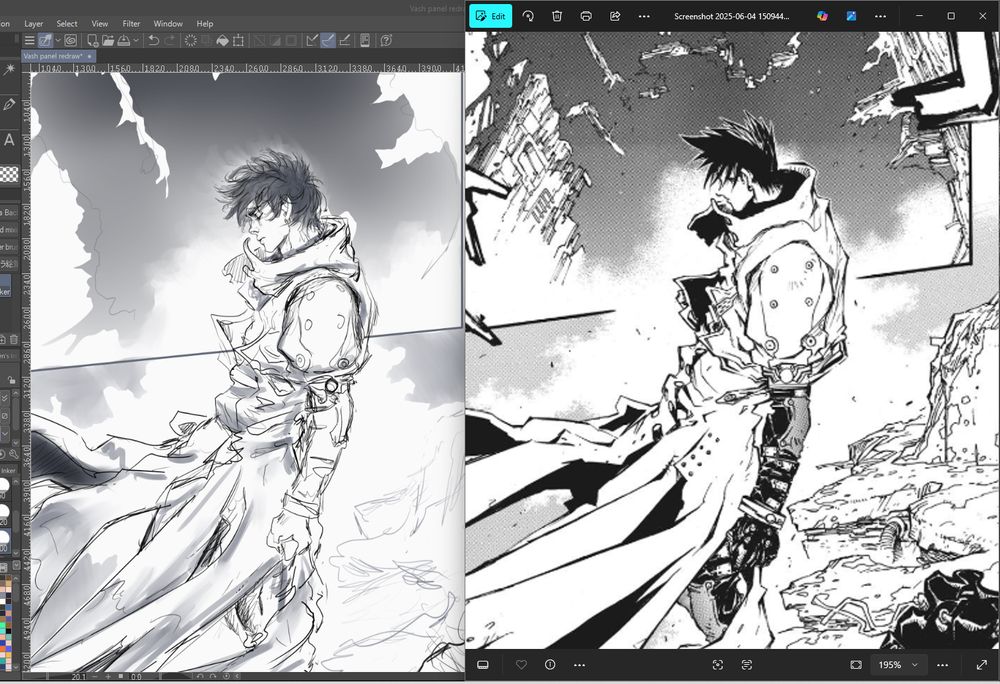Share the screenshot from Photos viewer
The width and height of the screenshot is (1000, 684).
pos(615,16)
